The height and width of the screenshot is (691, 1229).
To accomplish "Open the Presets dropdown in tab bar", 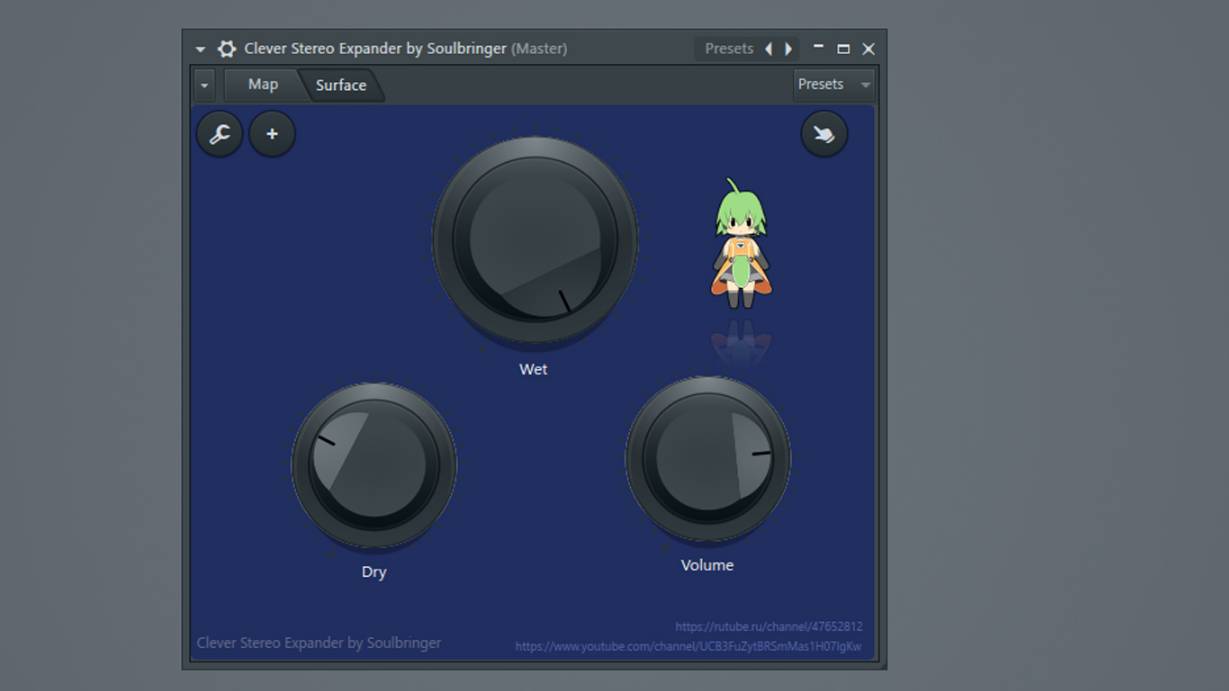I will 834,85.
